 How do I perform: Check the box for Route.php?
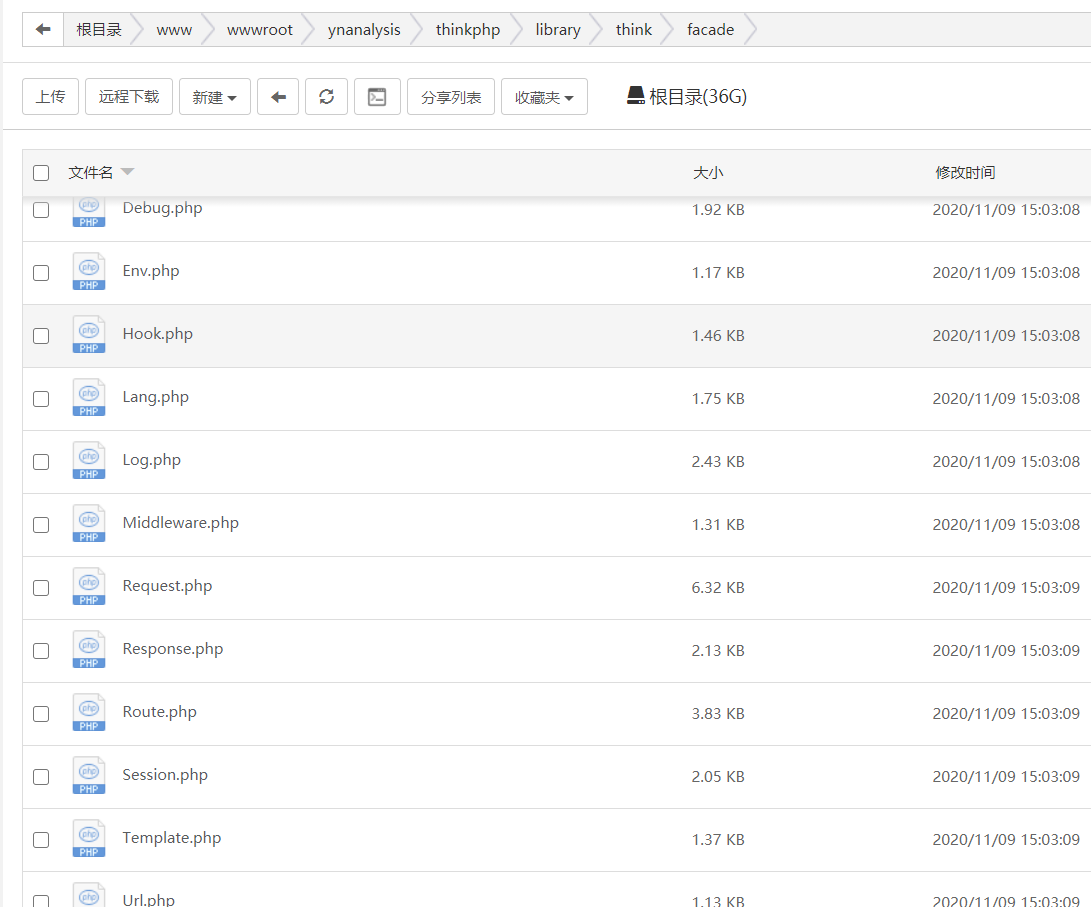point(41,714)
